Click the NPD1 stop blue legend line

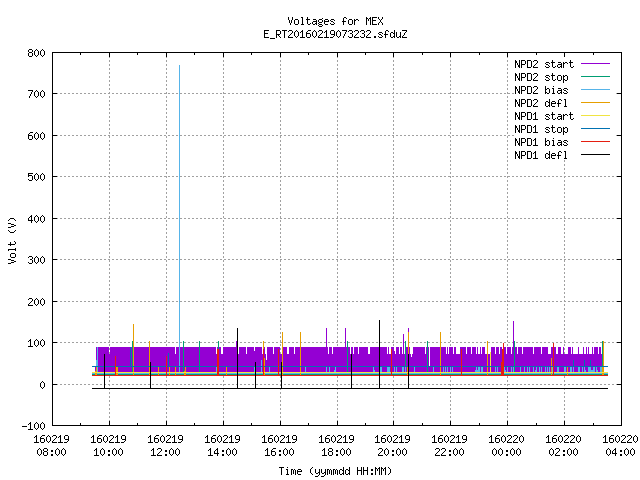[595, 129]
